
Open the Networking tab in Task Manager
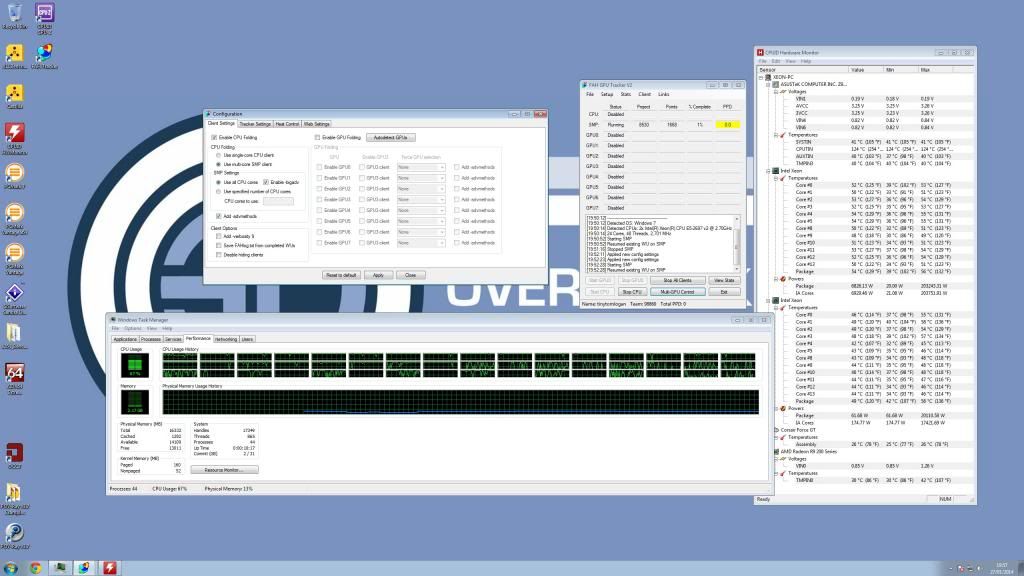[x=226, y=340]
